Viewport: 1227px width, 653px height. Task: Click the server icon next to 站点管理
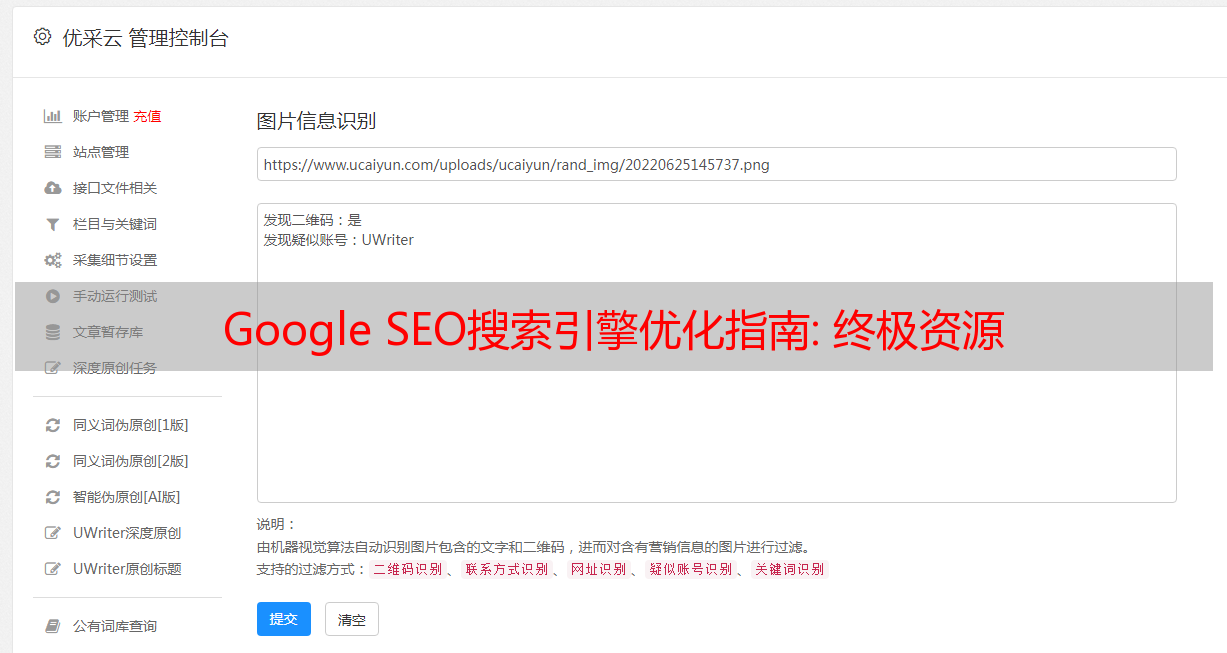(53, 152)
